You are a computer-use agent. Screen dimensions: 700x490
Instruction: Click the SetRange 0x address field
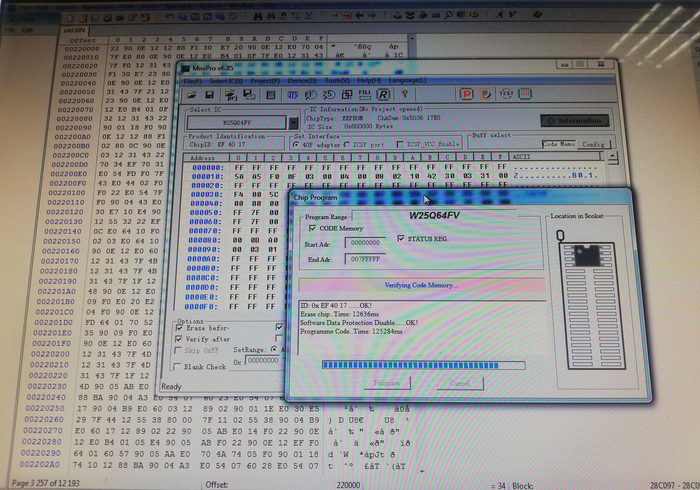[264, 361]
